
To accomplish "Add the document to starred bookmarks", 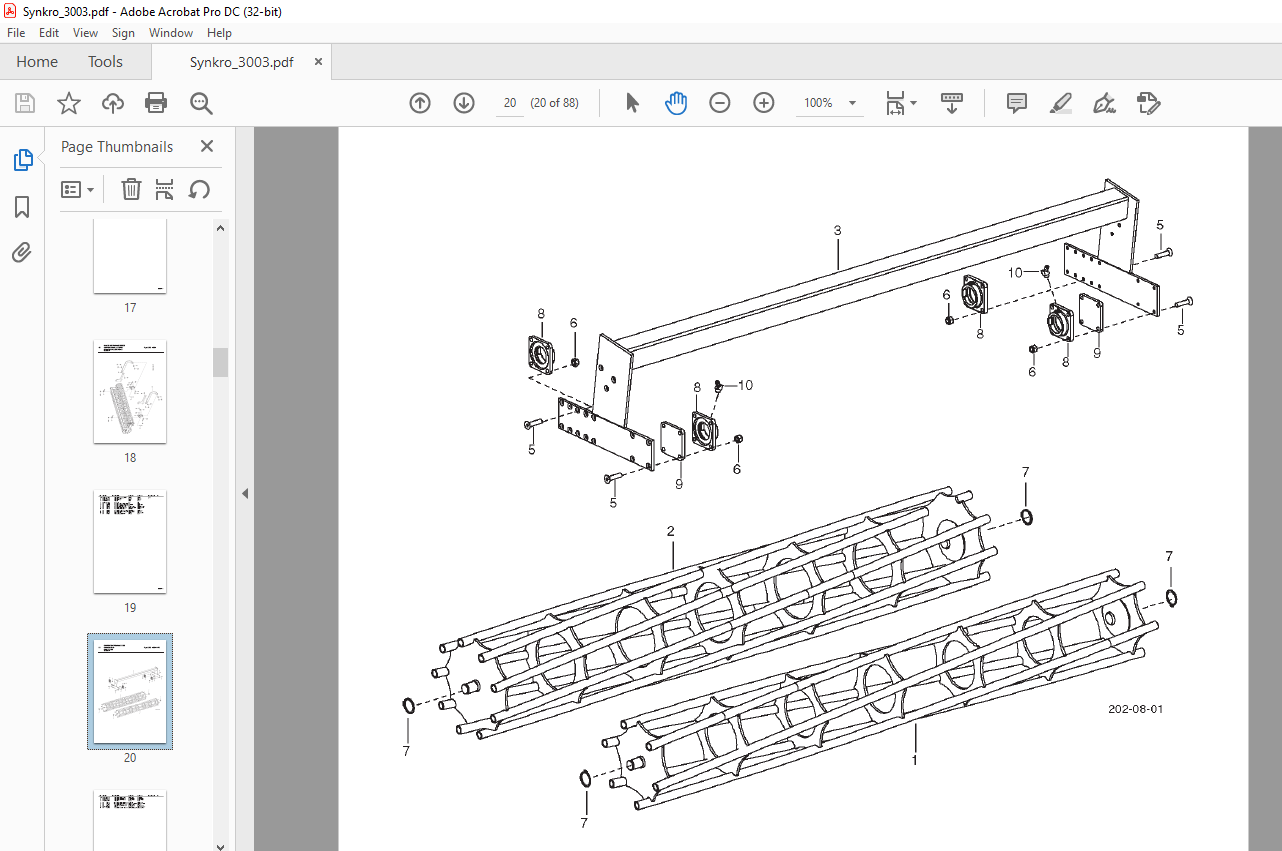I will (x=68, y=103).
